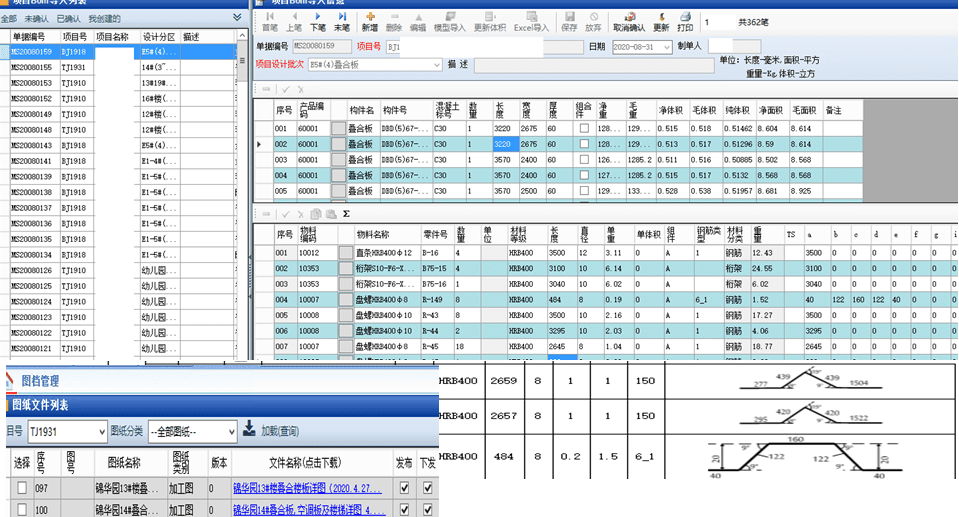Click the lookup button in material row 004
This screenshot has width=959, height=517.
tap(346, 300)
